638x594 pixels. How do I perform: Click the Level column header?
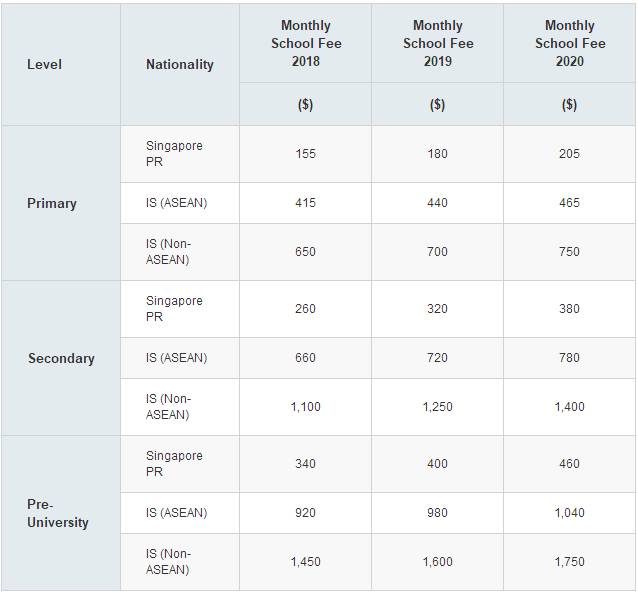pos(45,64)
